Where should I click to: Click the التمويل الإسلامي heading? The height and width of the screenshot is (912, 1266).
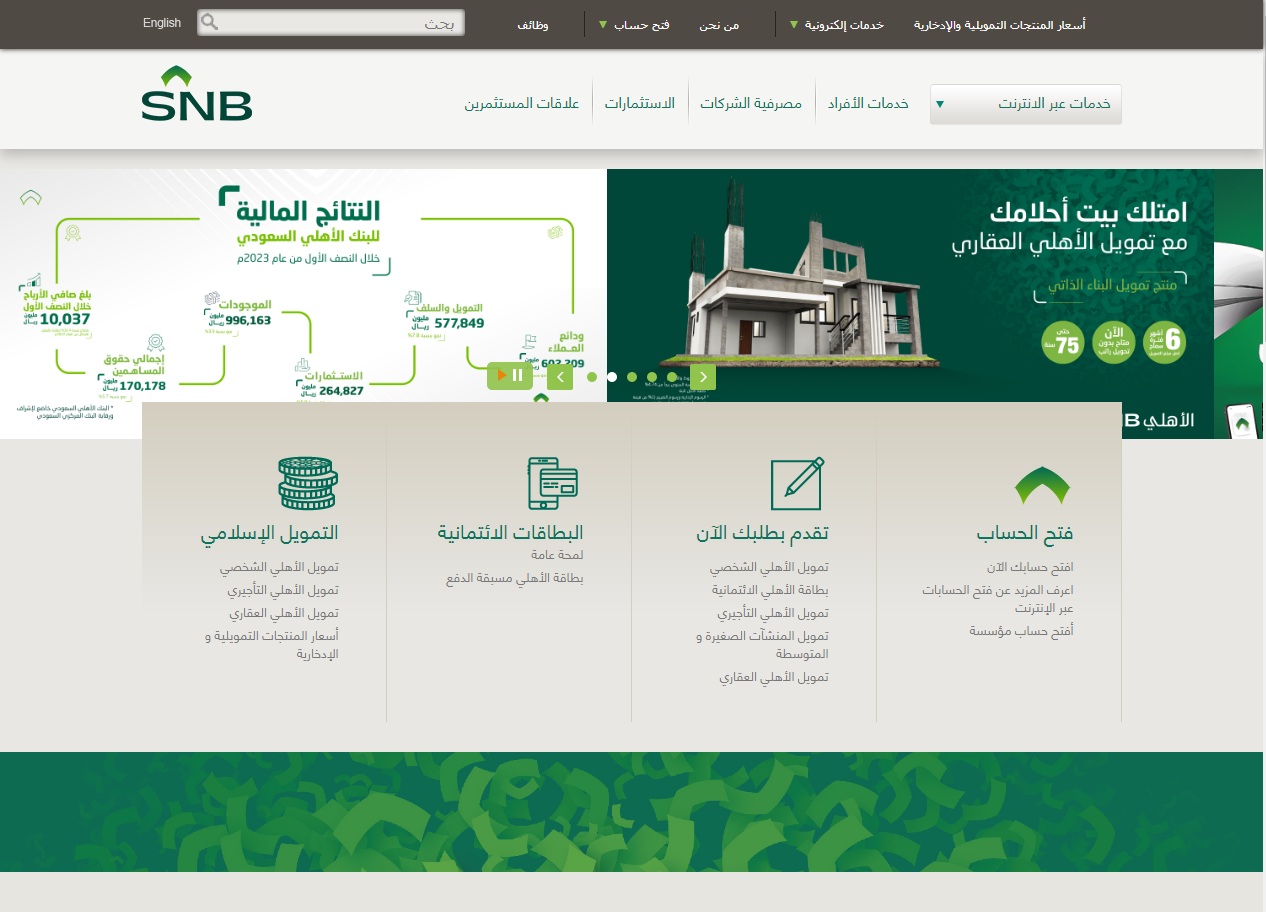pyautogui.click(x=270, y=534)
